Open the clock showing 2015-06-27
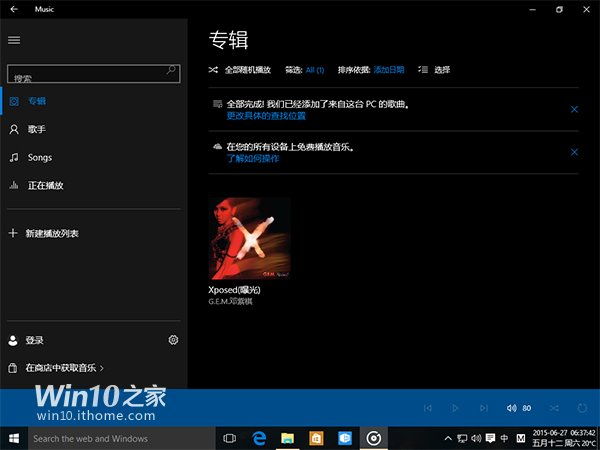 tap(564, 438)
